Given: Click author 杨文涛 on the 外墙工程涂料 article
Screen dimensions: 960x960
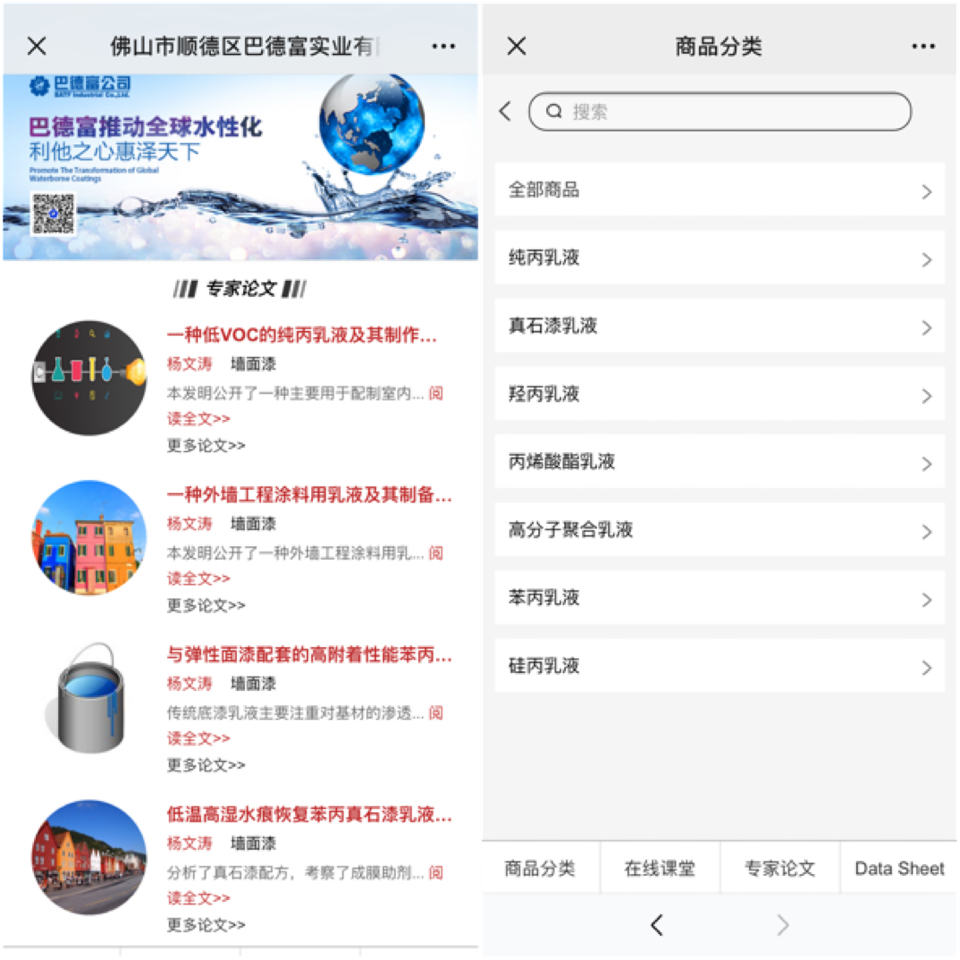Looking at the screenshot, I should tap(189, 523).
